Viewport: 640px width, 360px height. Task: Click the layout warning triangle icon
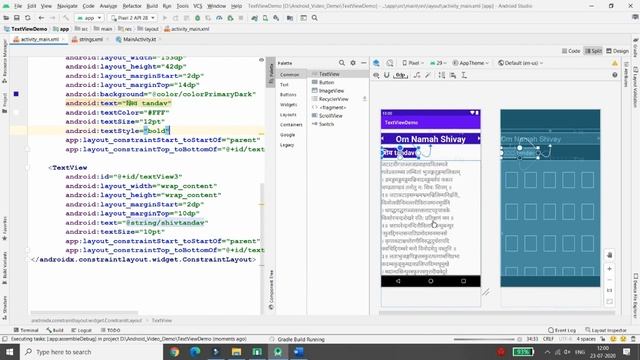click(x=614, y=63)
